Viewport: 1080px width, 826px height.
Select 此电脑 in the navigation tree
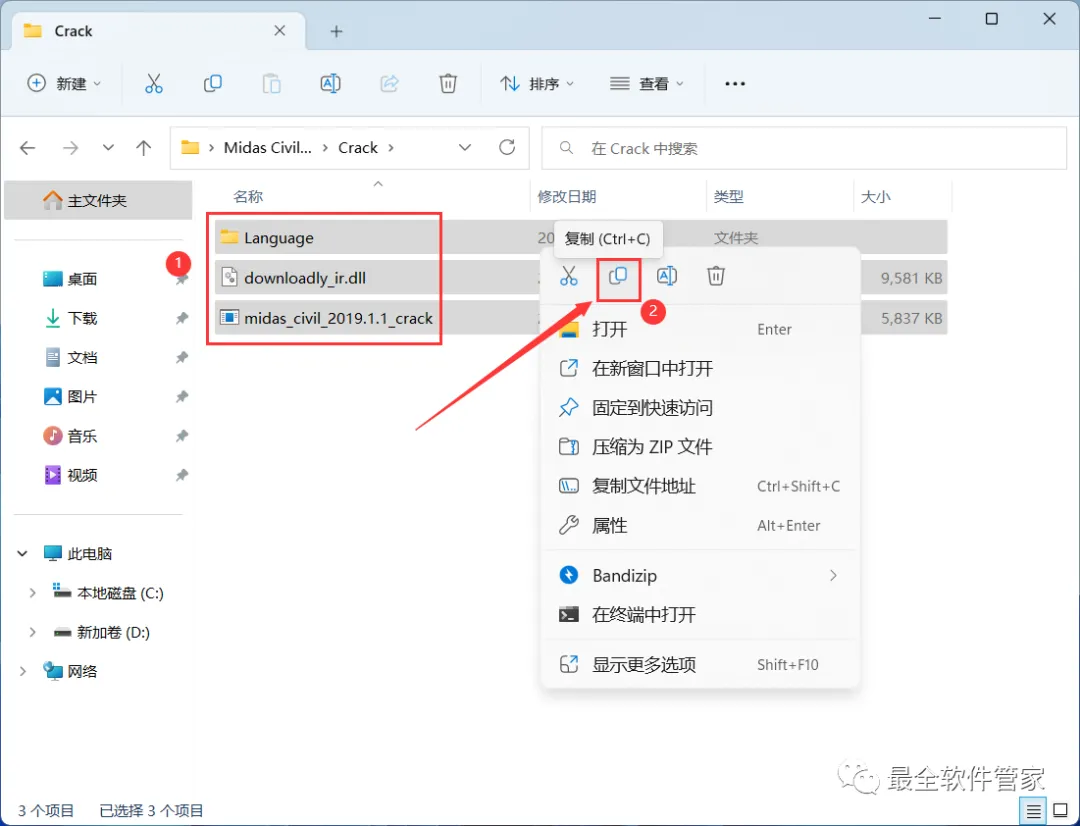pyautogui.click(x=90, y=553)
